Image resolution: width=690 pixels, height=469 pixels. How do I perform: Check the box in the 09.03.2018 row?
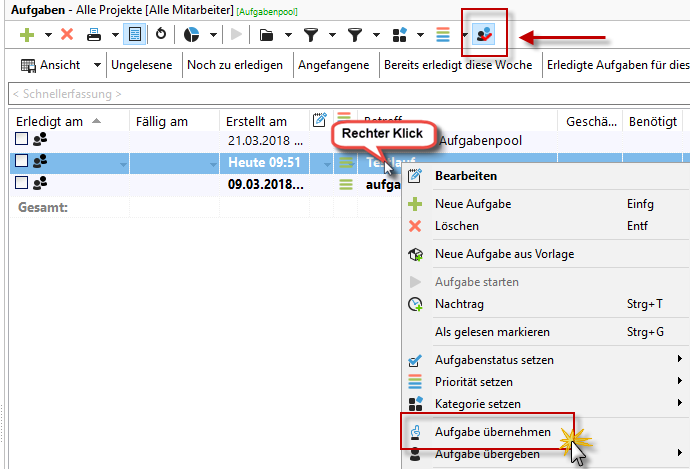pos(22,183)
